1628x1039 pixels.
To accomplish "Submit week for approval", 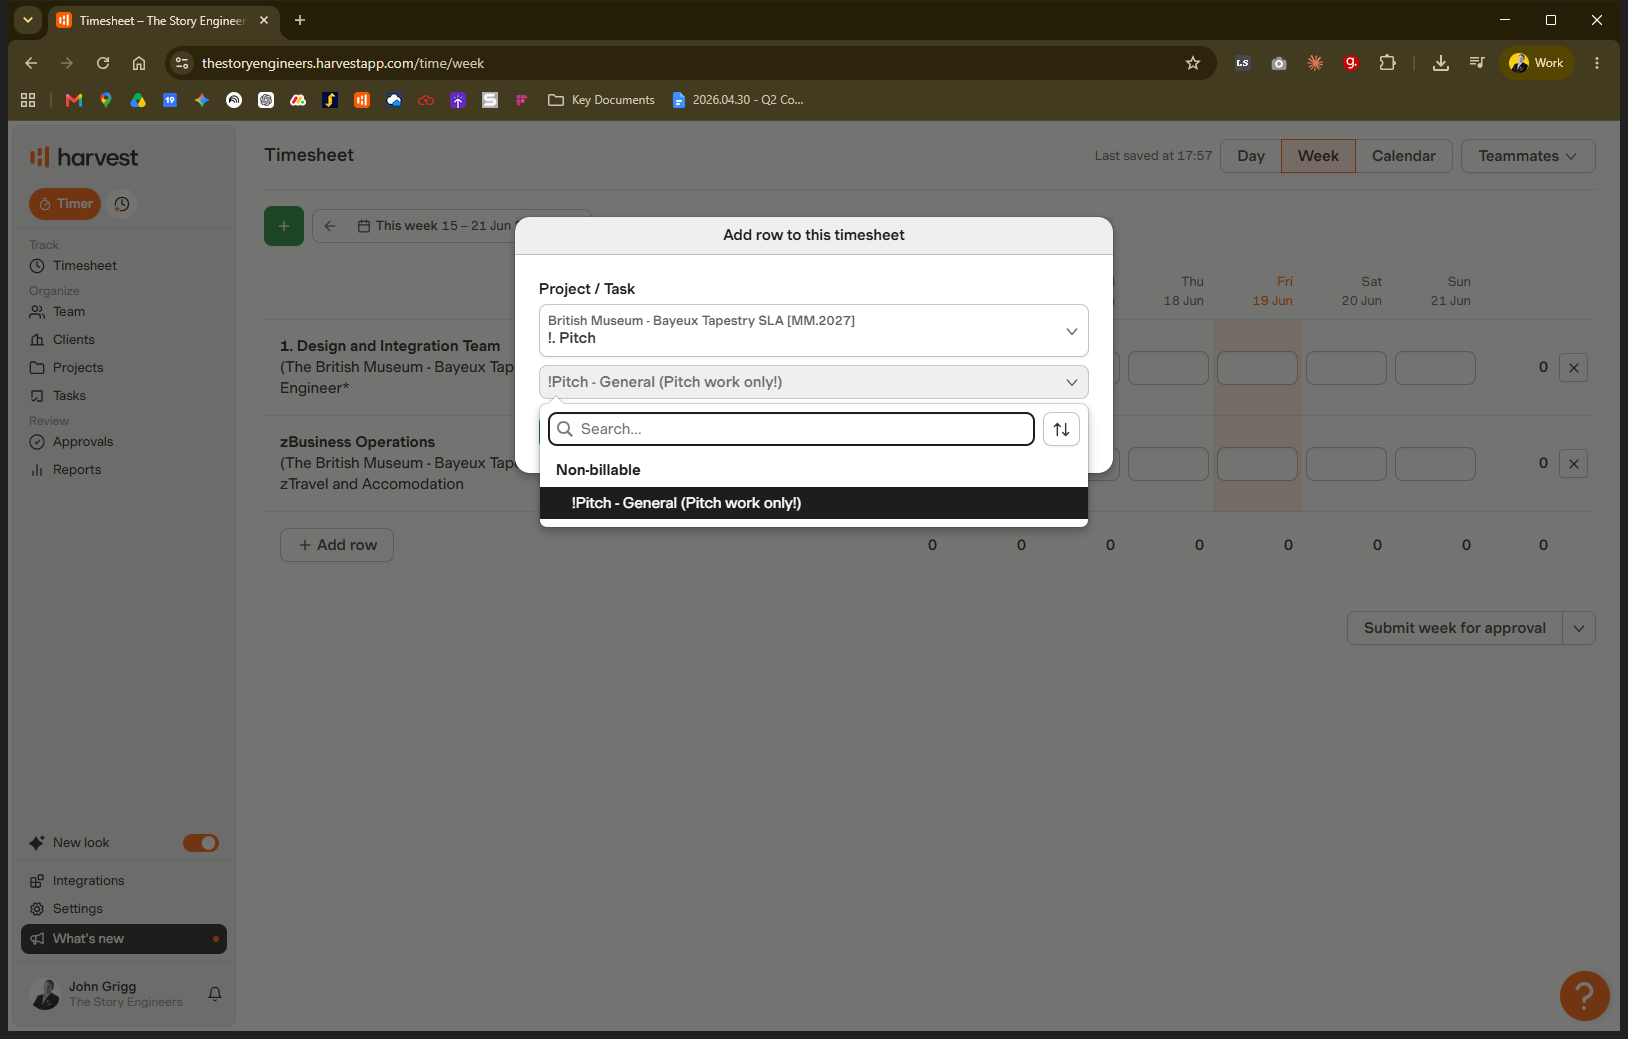I will click(x=1455, y=628).
